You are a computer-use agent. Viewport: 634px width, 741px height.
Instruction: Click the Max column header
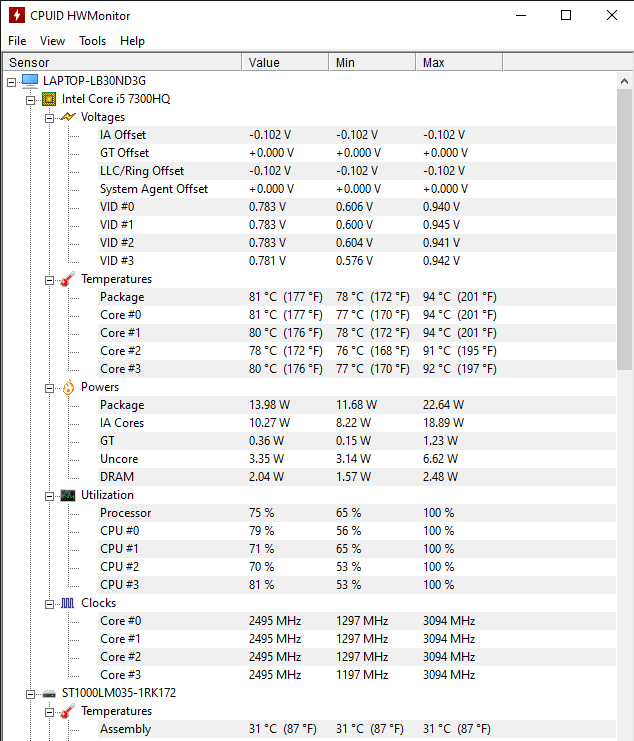(x=459, y=62)
